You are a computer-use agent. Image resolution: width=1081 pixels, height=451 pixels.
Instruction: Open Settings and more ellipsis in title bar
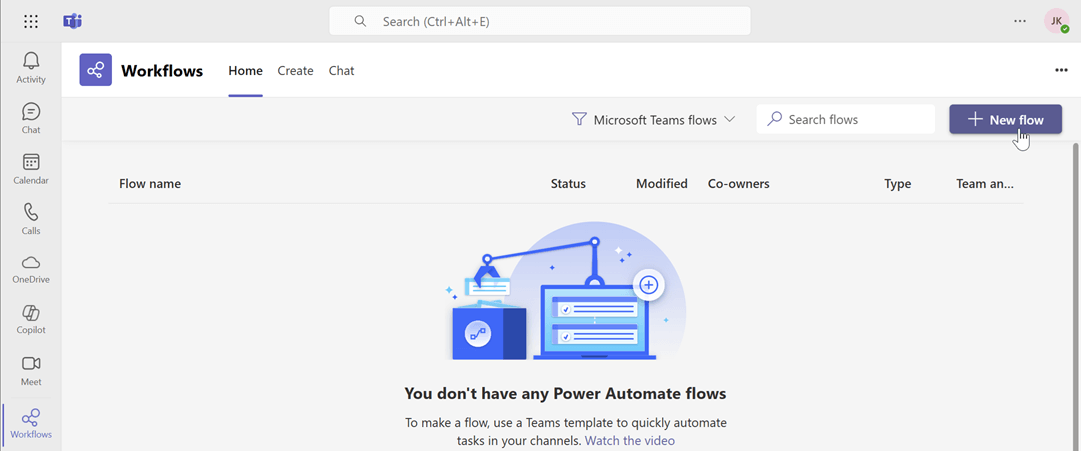click(1020, 21)
